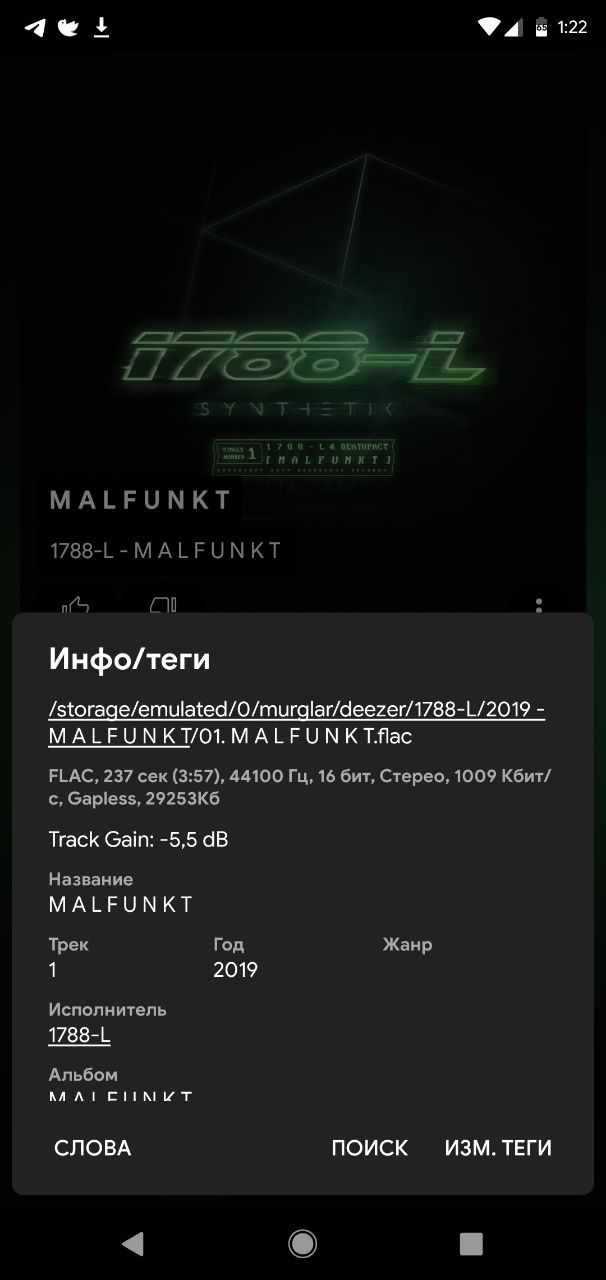The height and width of the screenshot is (1280, 606).
Task: Tap the bird app notification icon
Action: click(x=68, y=27)
